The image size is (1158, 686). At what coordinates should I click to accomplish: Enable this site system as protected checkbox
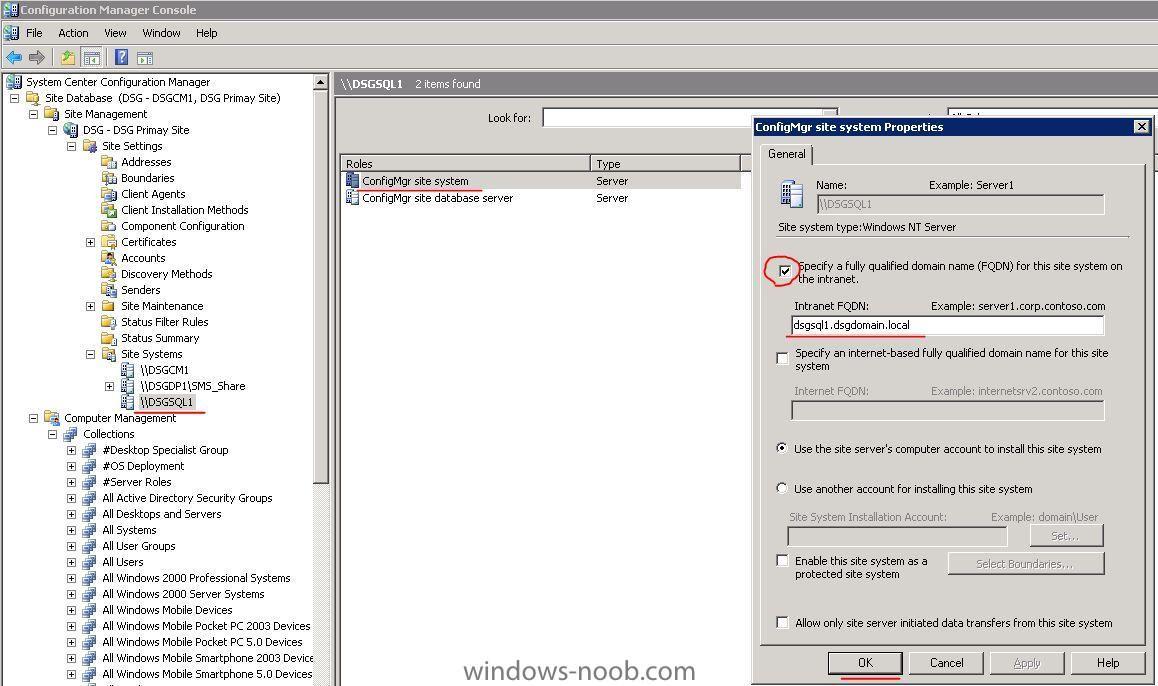(x=782, y=560)
